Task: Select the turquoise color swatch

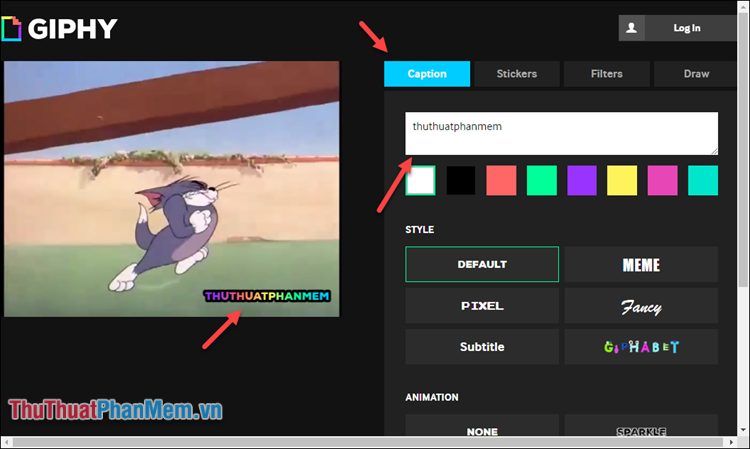Action: (703, 180)
